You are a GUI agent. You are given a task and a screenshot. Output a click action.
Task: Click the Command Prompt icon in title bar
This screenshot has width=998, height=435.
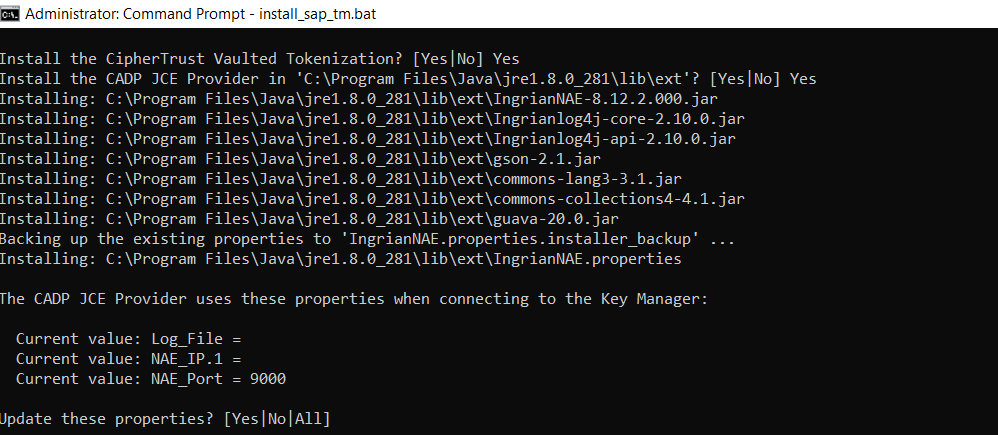pyautogui.click(x=13, y=14)
